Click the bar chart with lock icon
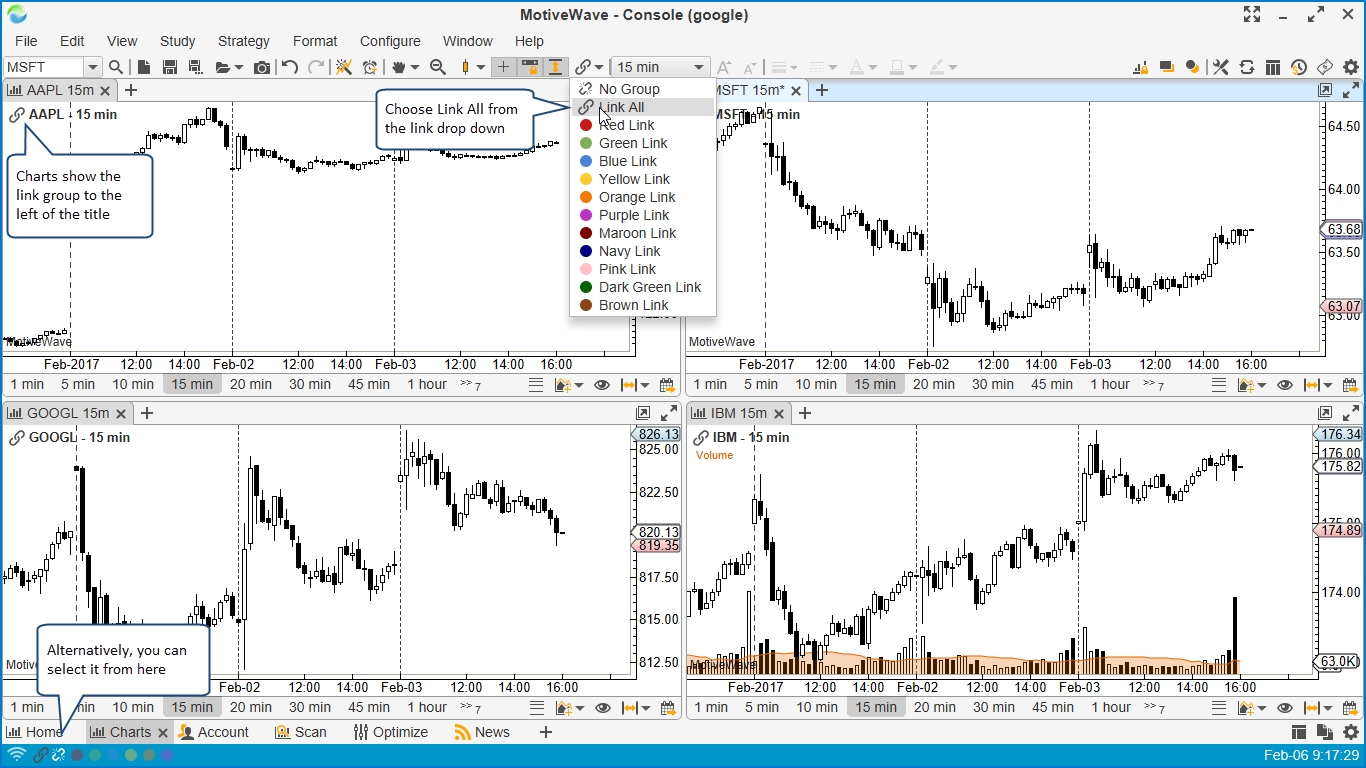The image size is (1366, 768). (1141, 67)
